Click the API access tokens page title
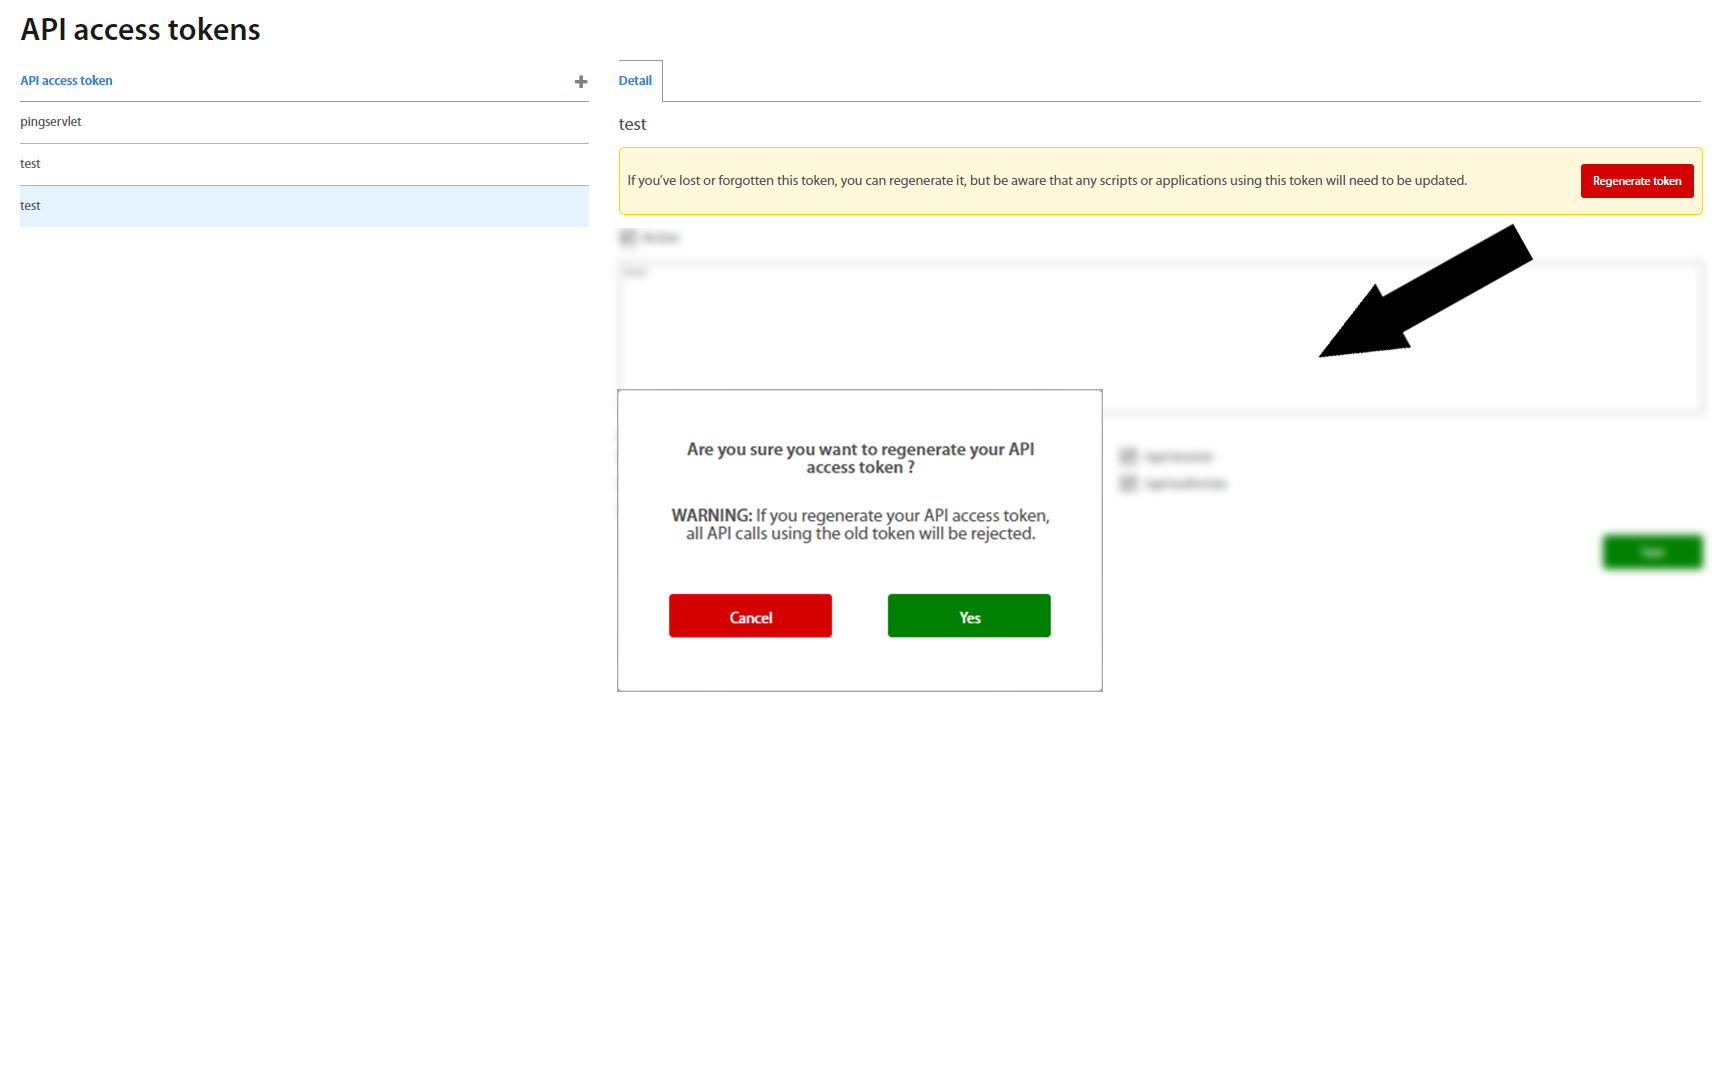This screenshot has width=1720, height=1080. (x=140, y=30)
